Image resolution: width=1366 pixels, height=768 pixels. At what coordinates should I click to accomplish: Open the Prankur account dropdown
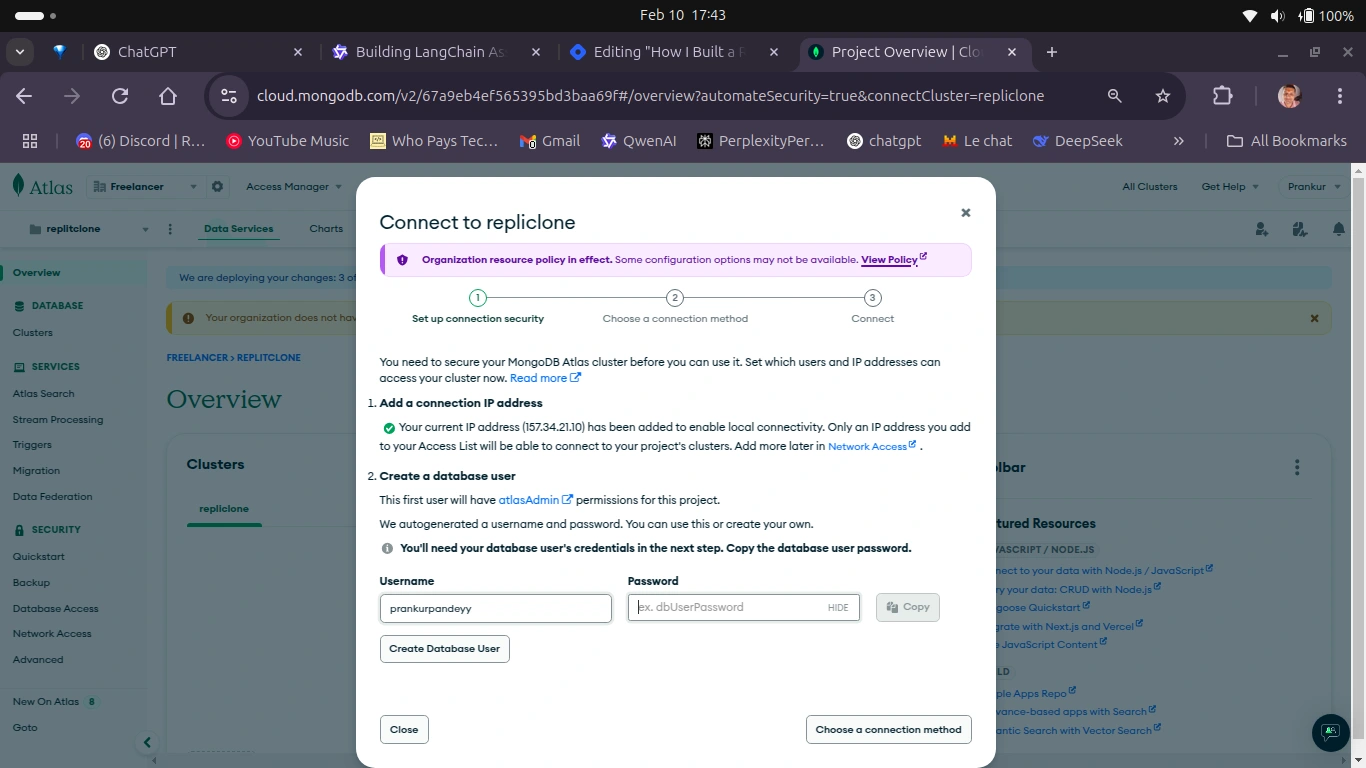click(1312, 187)
